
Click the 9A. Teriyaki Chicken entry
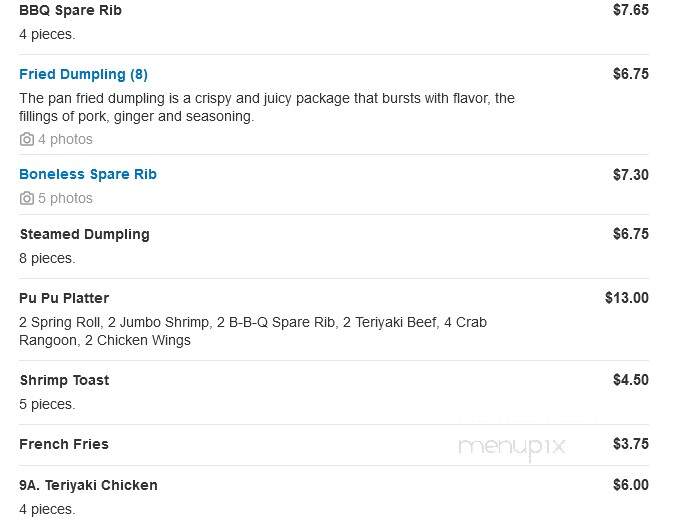click(x=88, y=485)
